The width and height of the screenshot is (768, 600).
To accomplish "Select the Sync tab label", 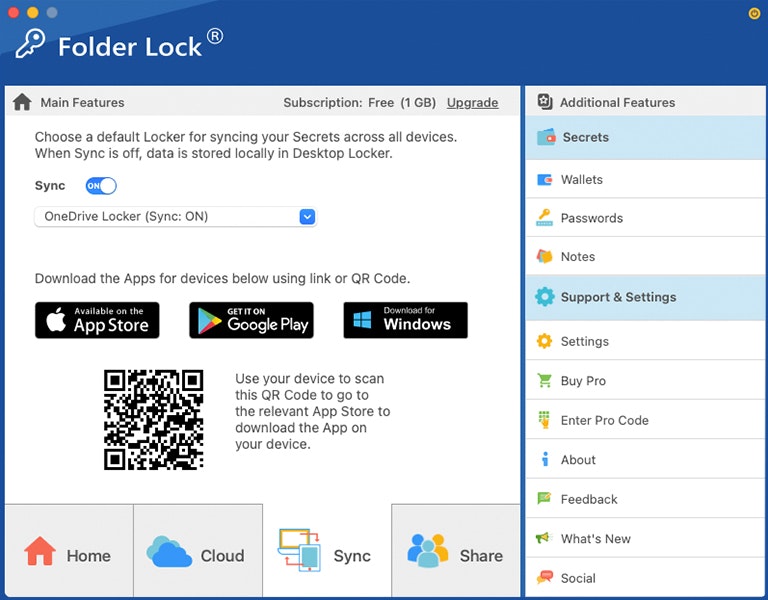I will [352, 556].
